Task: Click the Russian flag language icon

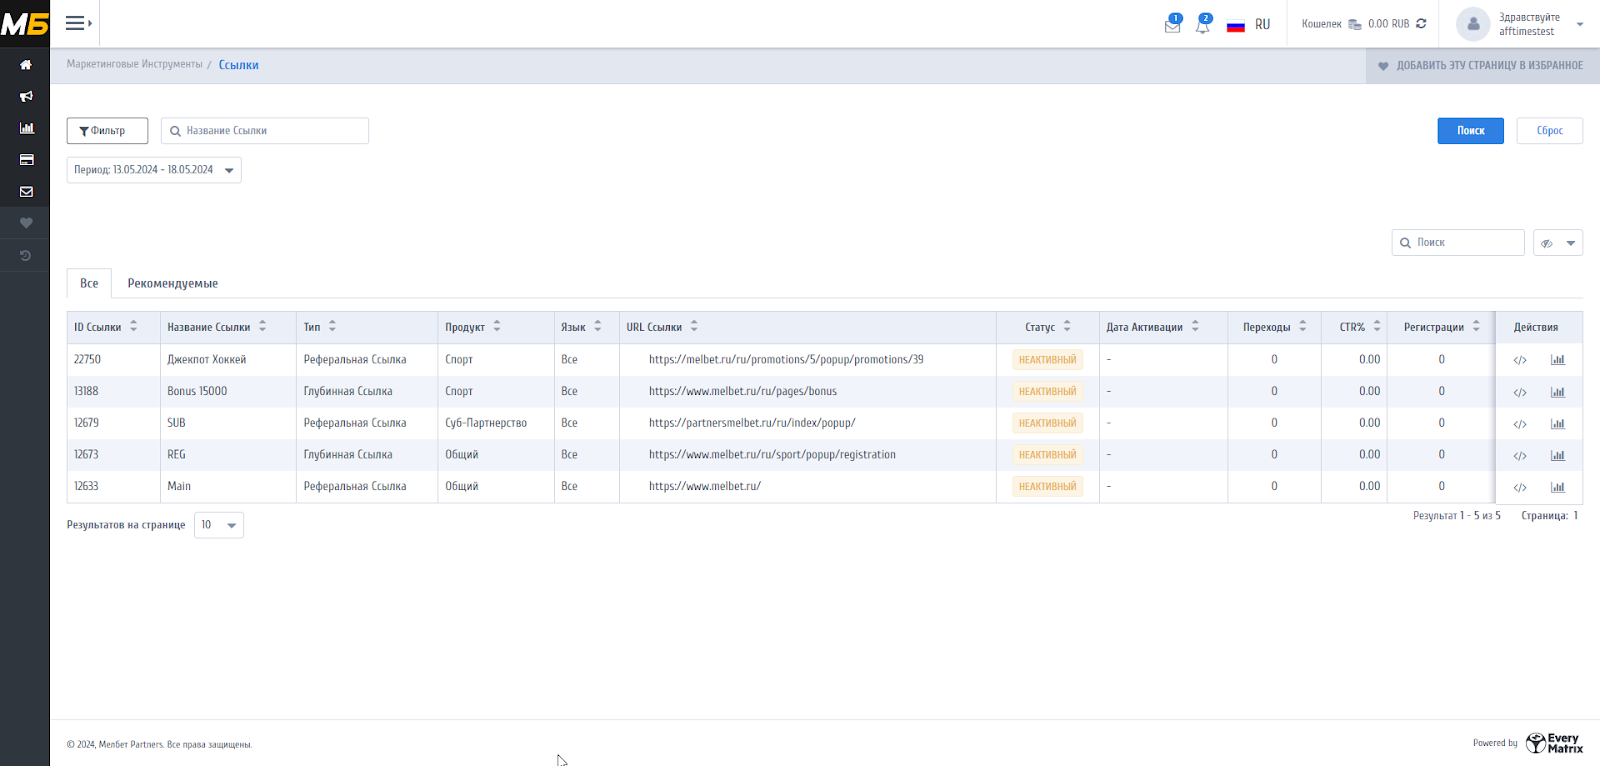Action: 1236,25
